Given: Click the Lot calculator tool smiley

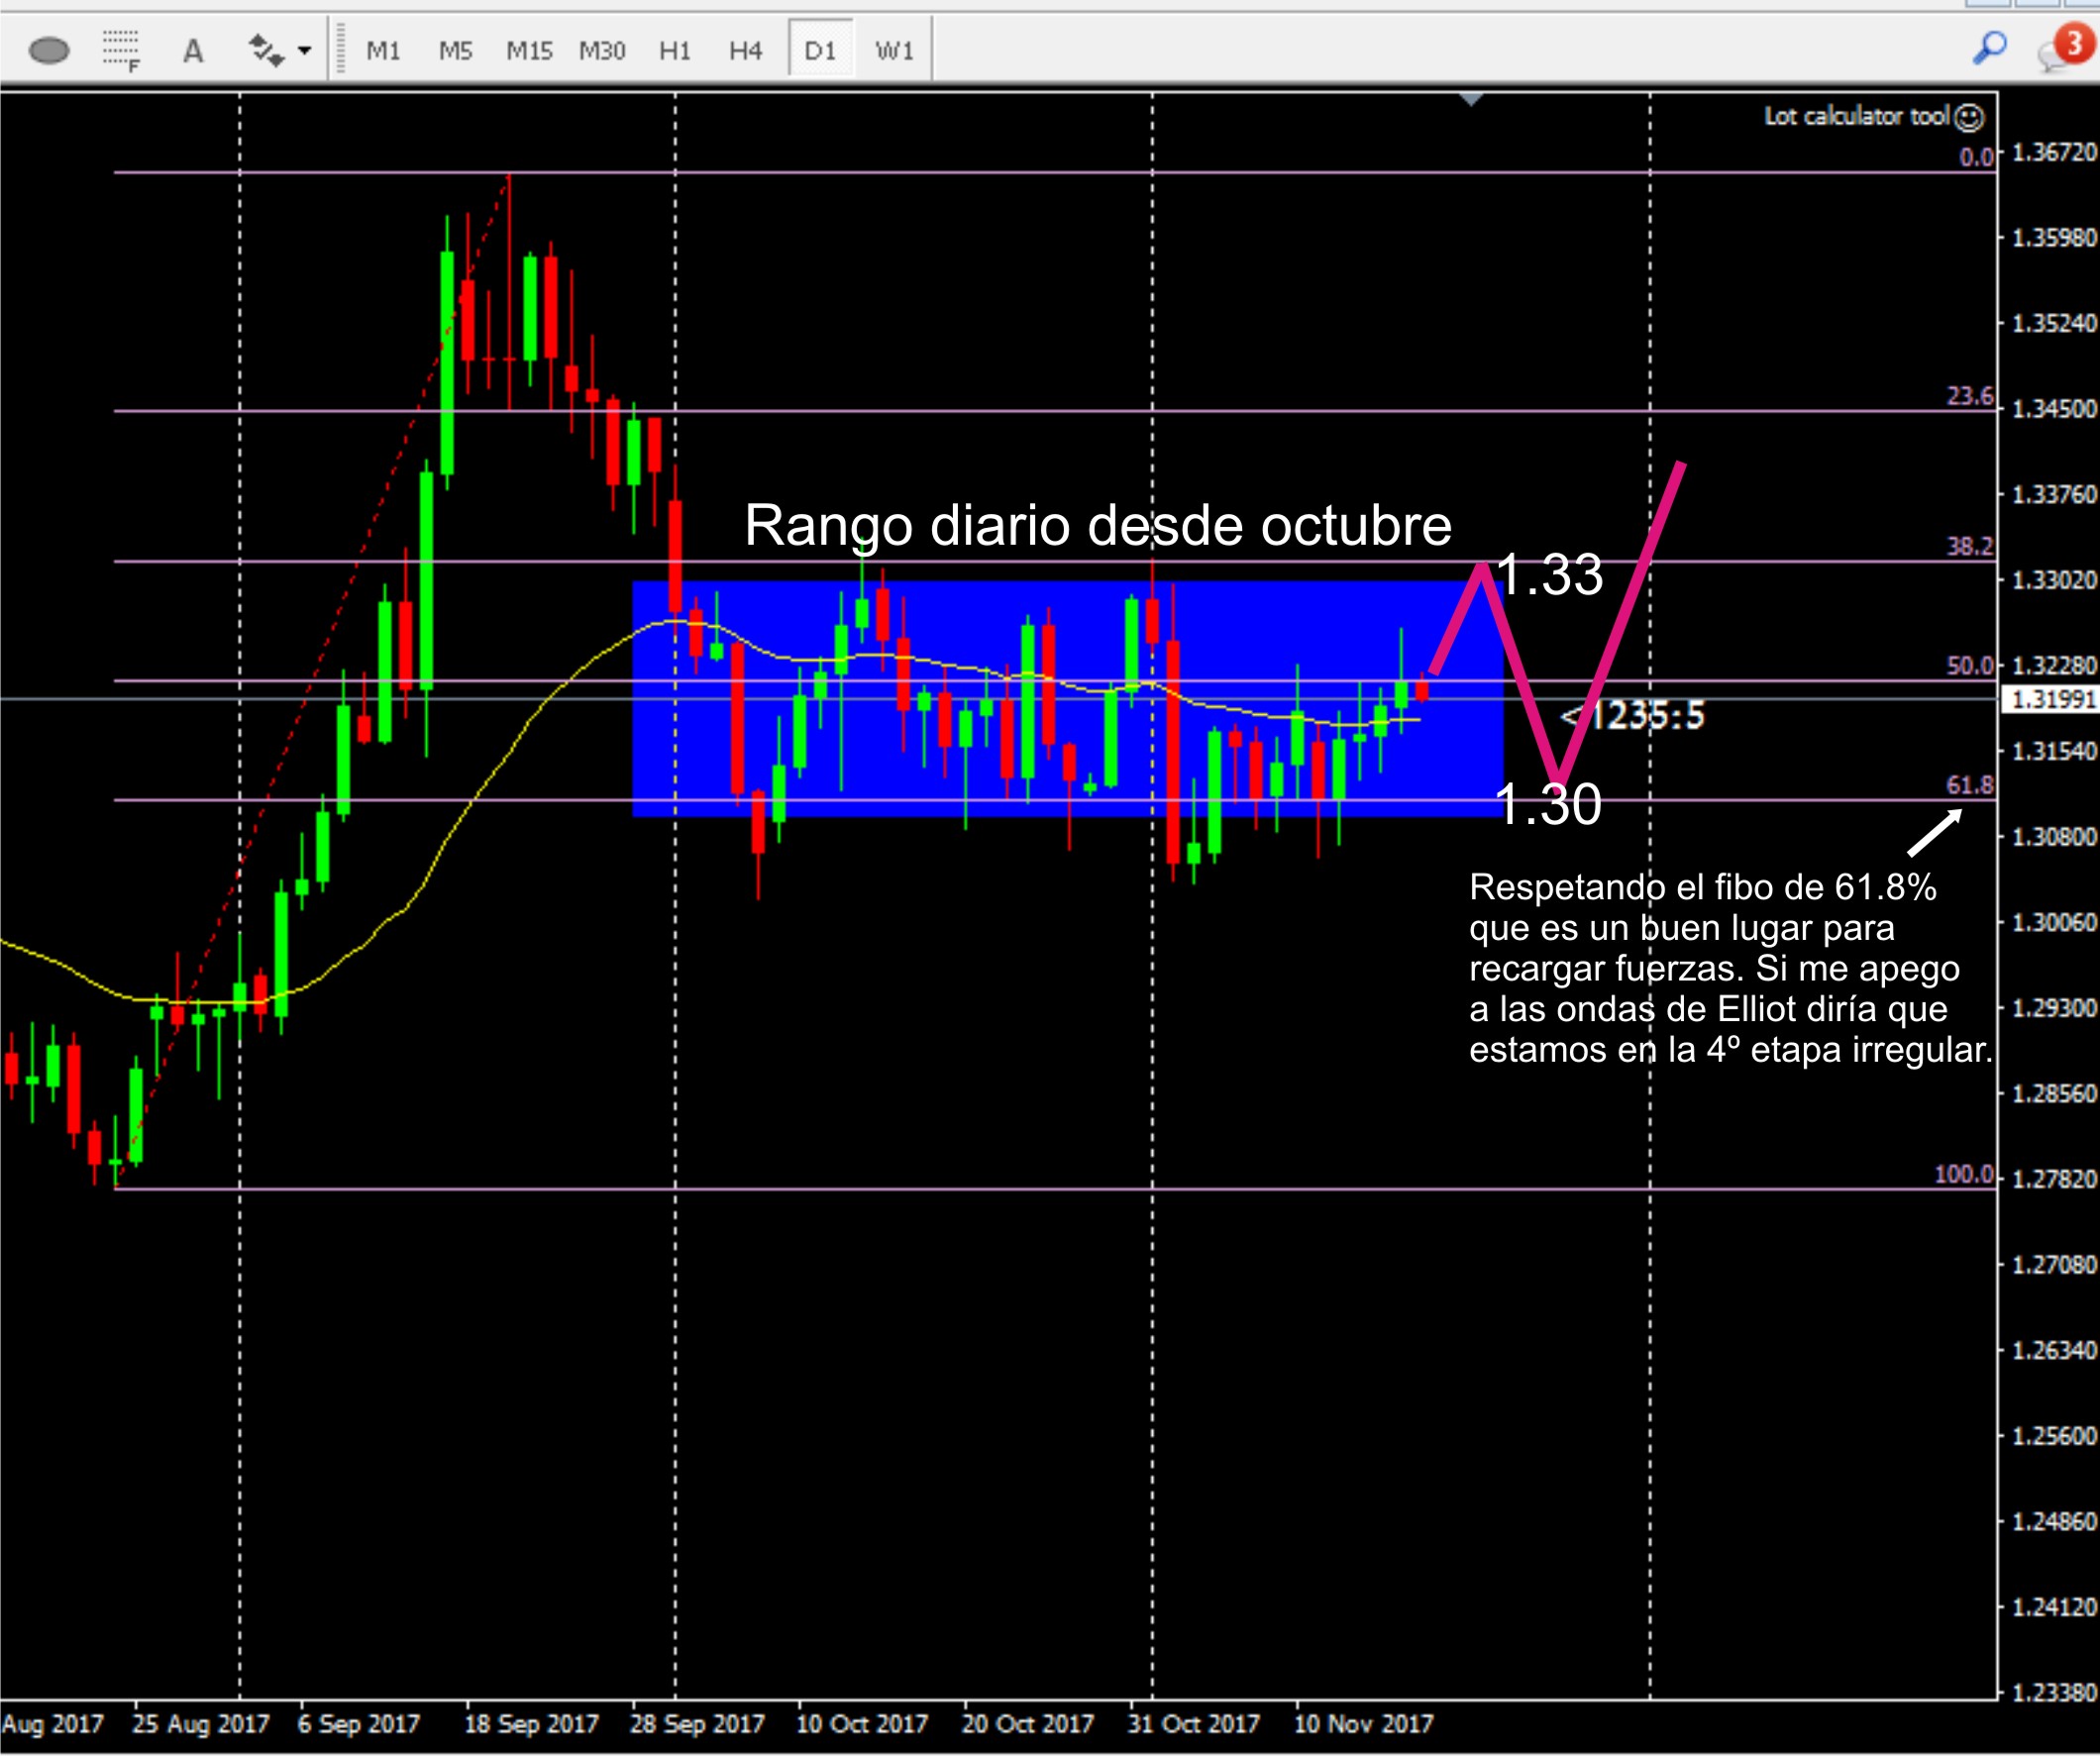Looking at the screenshot, I should pyautogui.click(x=1969, y=117).
